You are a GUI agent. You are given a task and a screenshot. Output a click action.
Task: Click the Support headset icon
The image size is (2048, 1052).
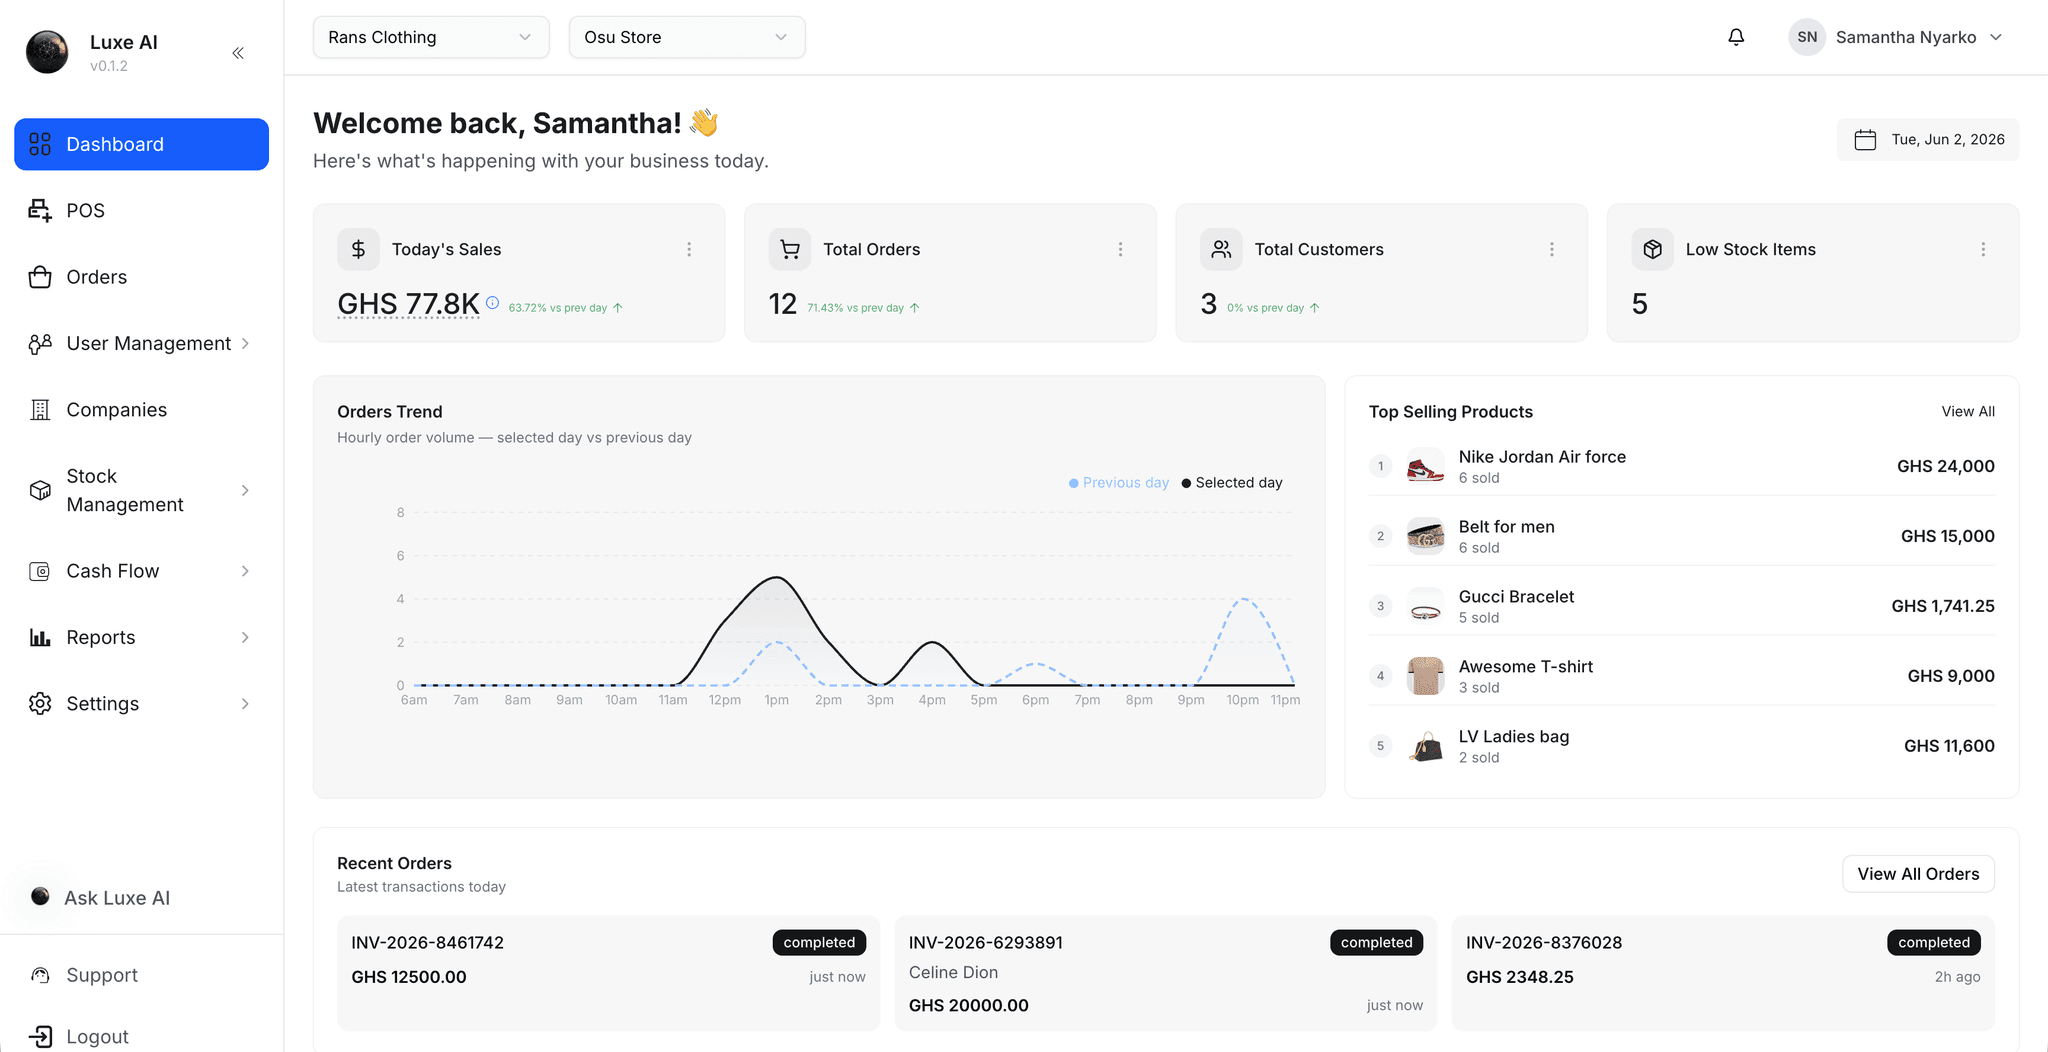(40, 975)
